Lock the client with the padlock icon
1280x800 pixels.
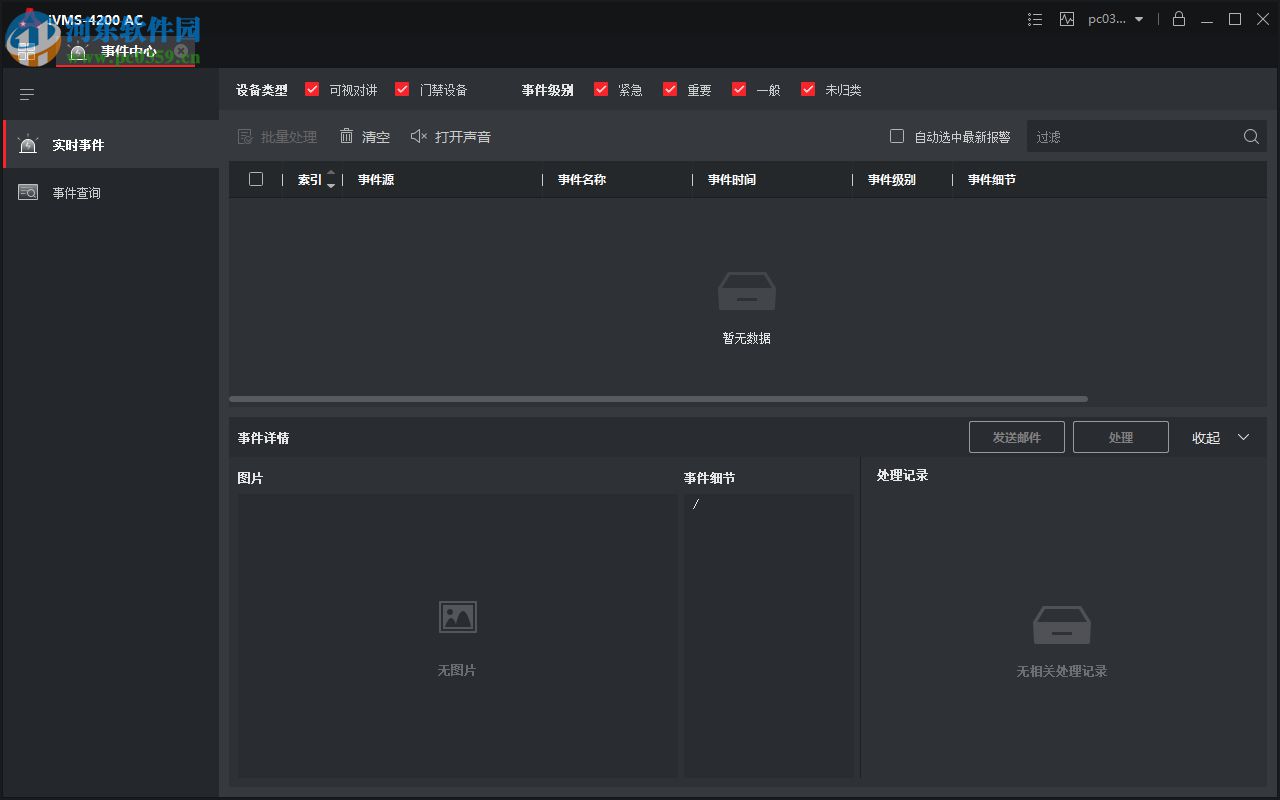[x=1179, y=18]
